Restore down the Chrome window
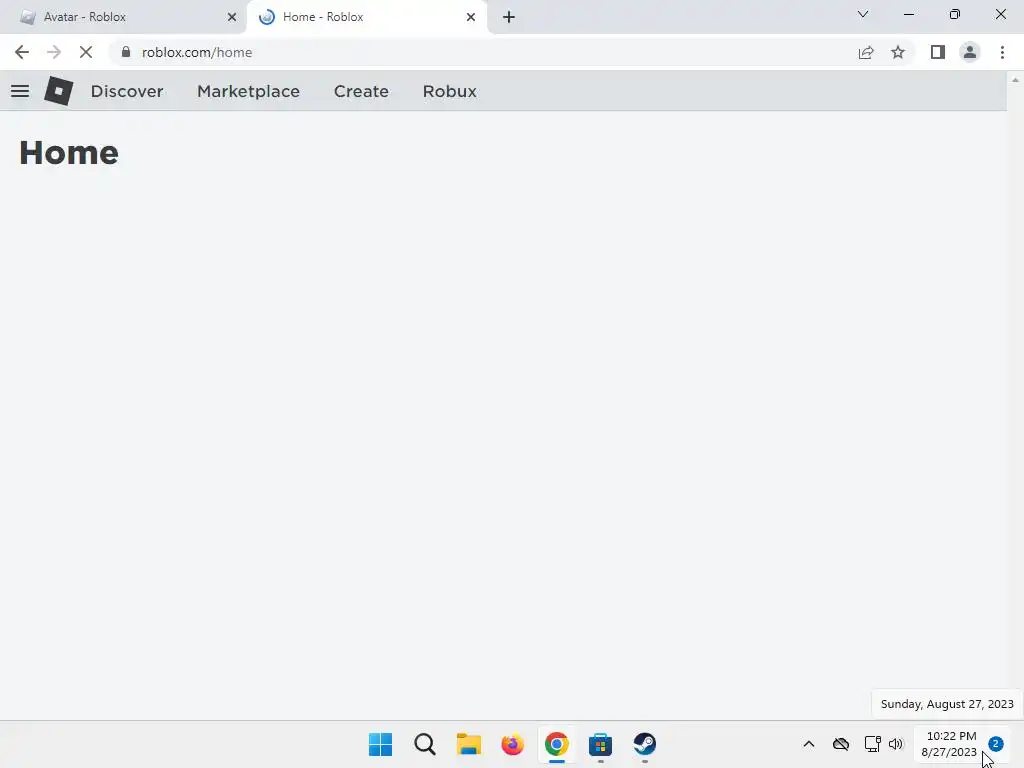The height and width of the screenshot is (768, 1024). point(955,14)
